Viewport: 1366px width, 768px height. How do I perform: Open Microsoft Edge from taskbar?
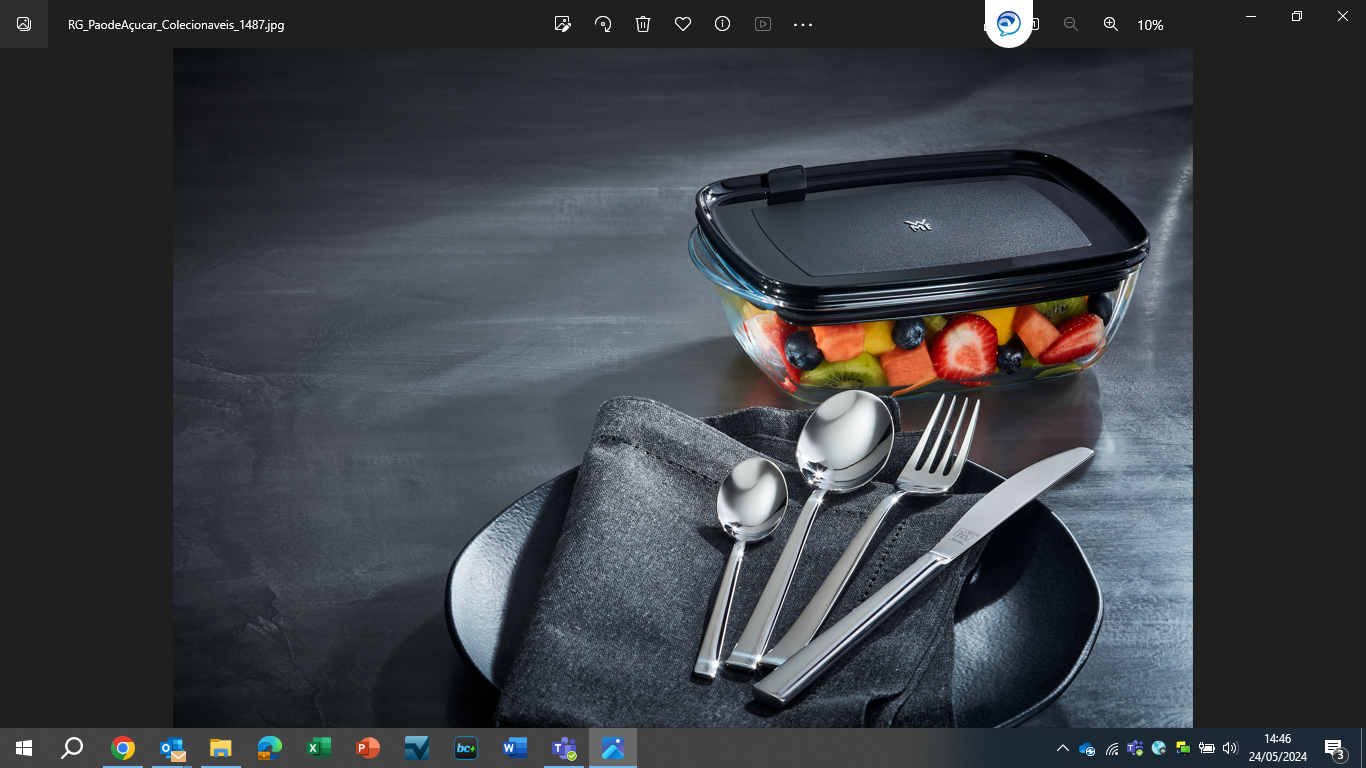tap(270, 748)
